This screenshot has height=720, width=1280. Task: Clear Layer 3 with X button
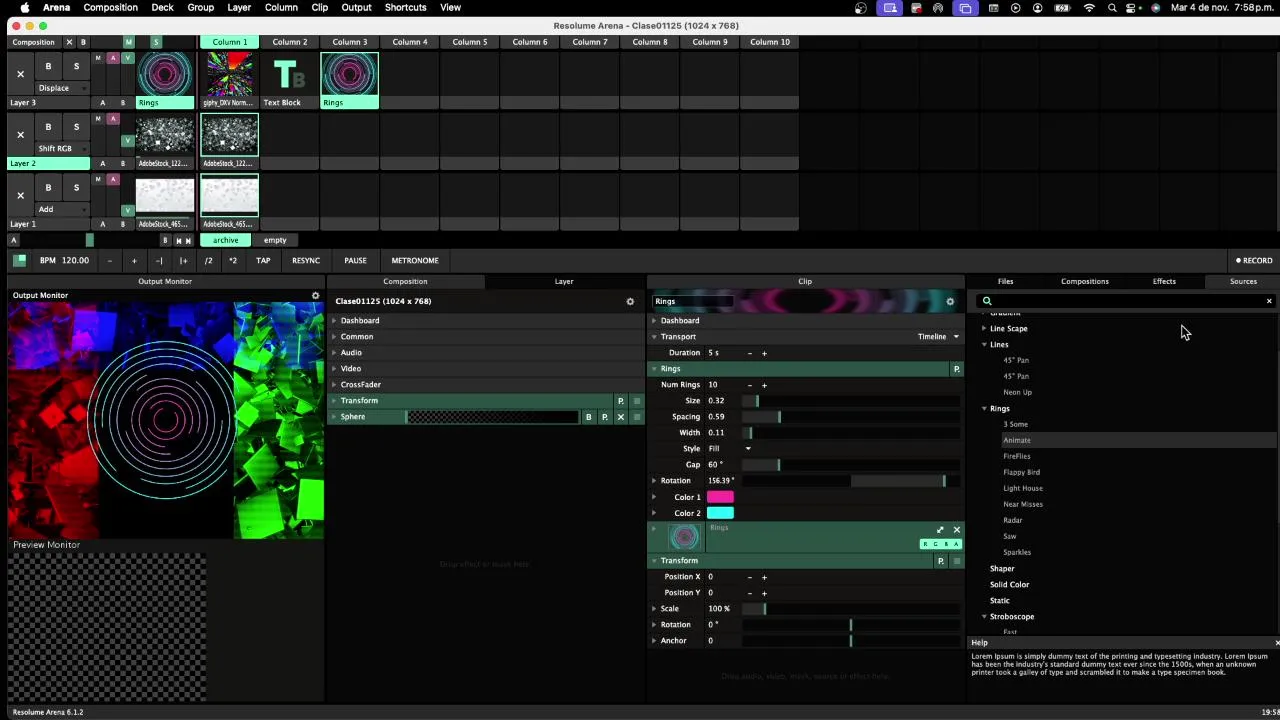[20, 74]
